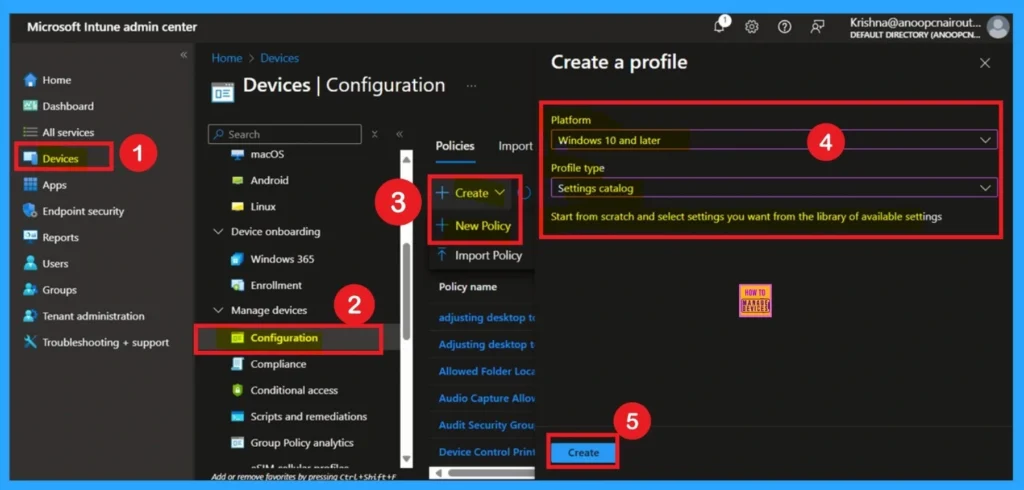Open the notifications bell icon

(719, 27)
